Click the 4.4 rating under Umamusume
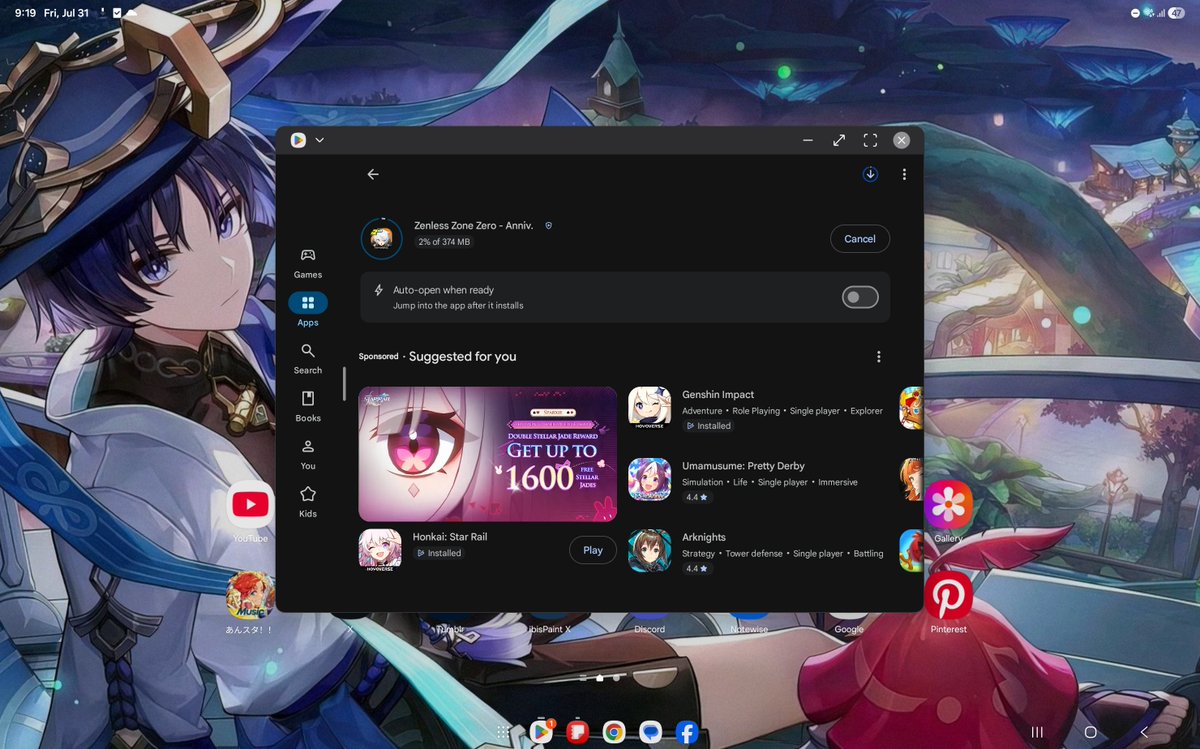Image resolution: width=1200 pixels, height=749 pixels. 697,497
